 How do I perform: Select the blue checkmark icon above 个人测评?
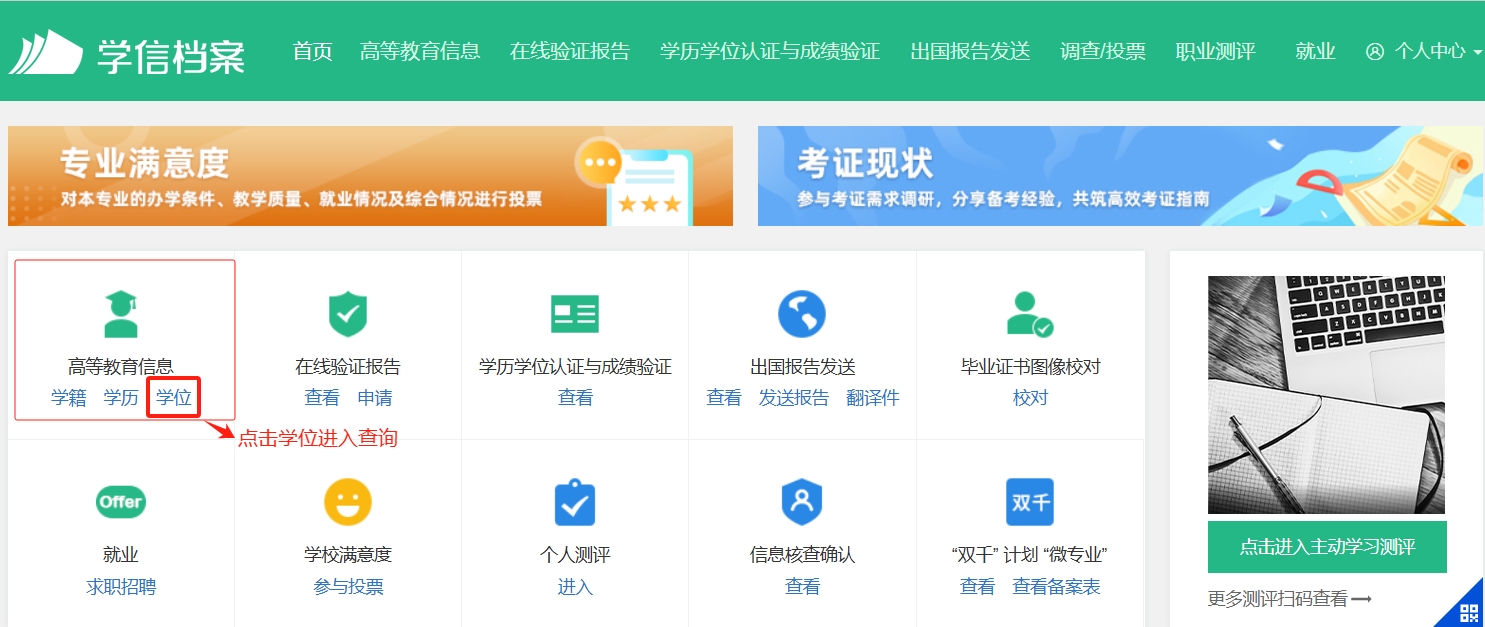pyautogui.click(x=575, y=502)
